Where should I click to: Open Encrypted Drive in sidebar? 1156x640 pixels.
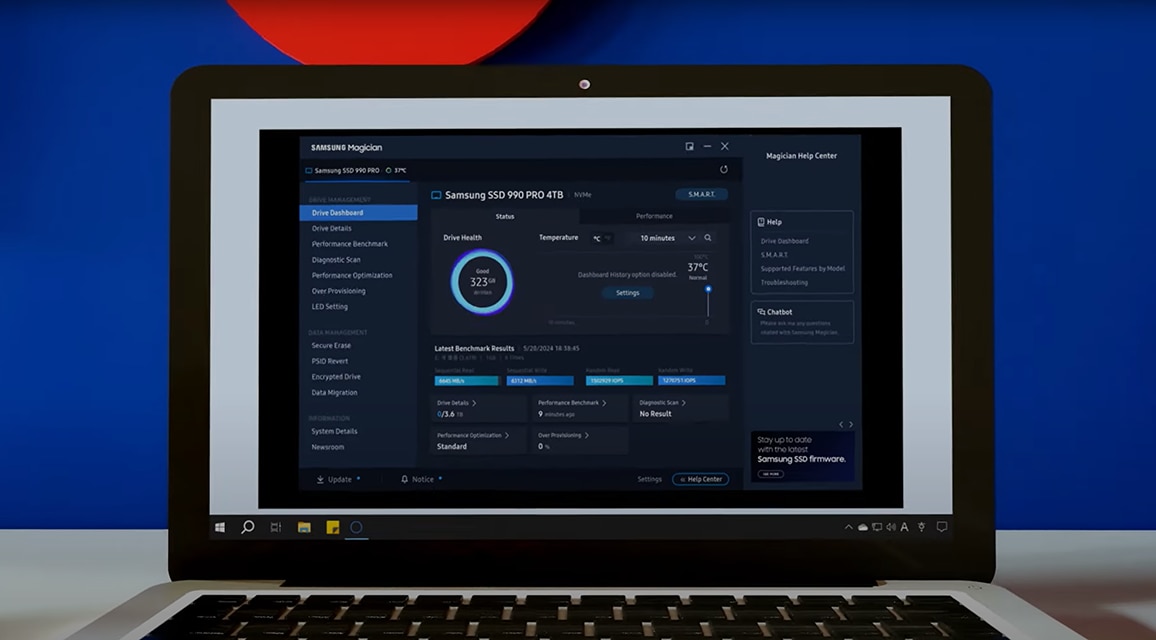tap(336, 377)
